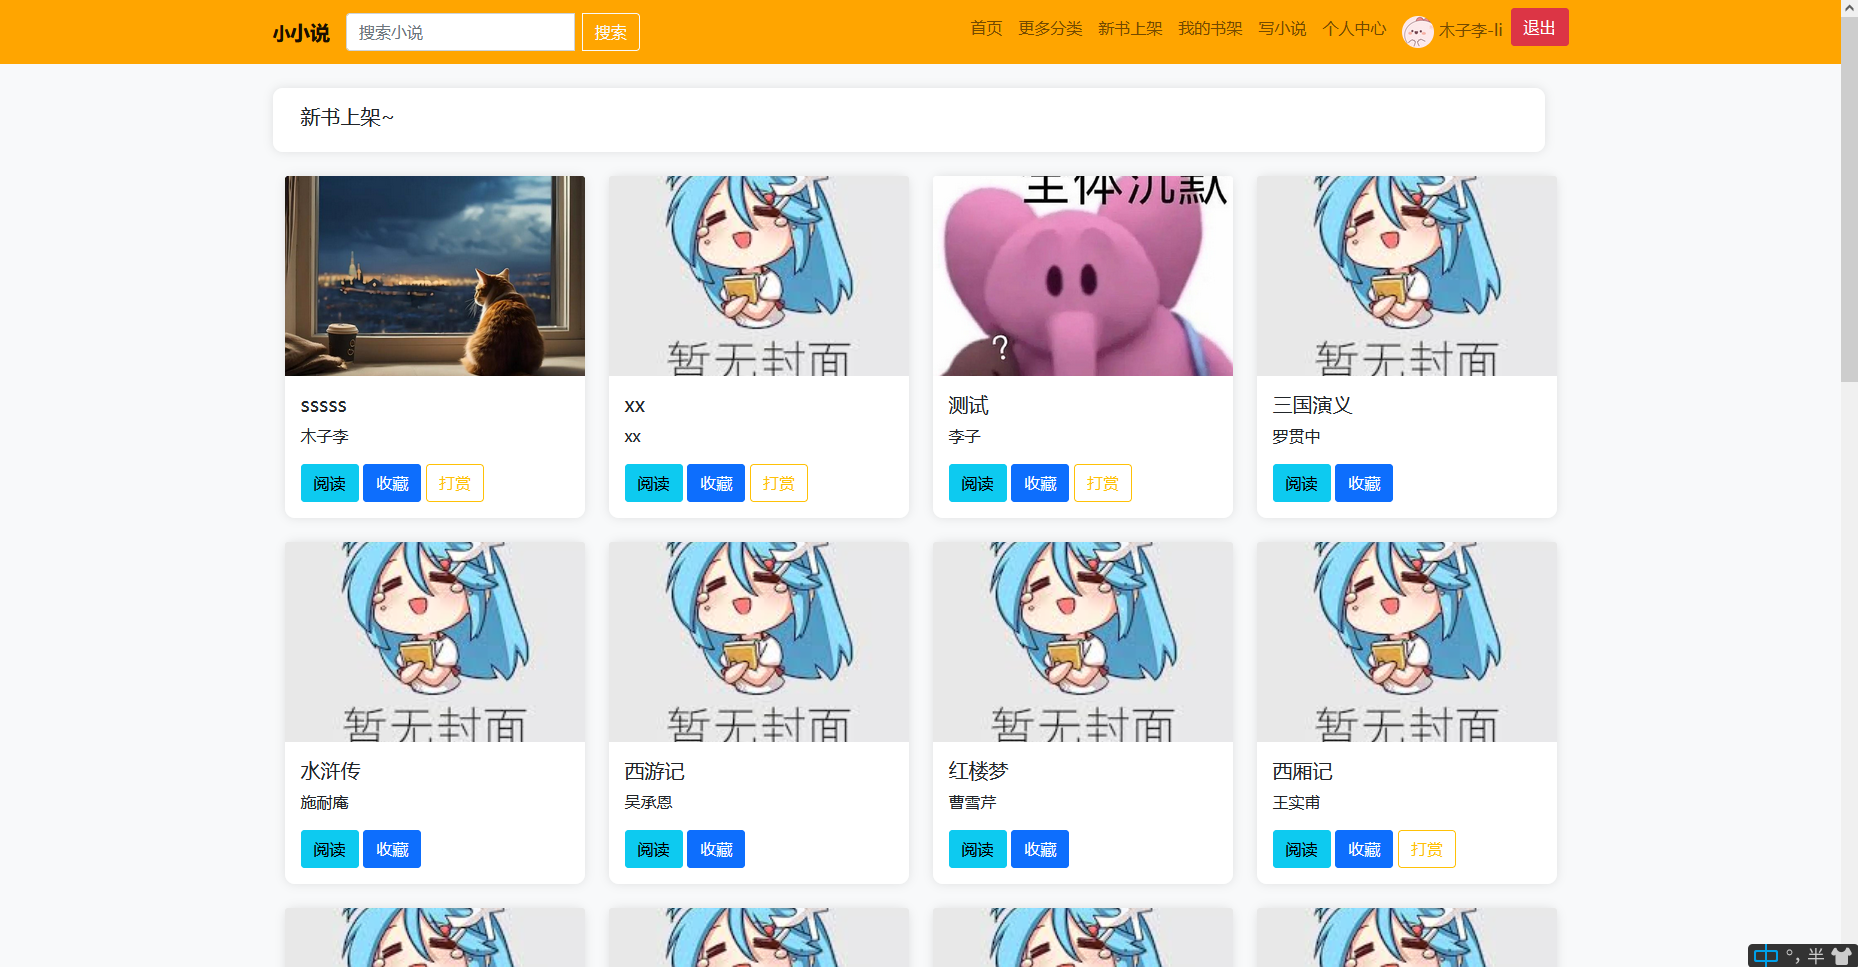
Task: Click the title text 水浒传
Action: pyautogui.click(x=330, y=771)
